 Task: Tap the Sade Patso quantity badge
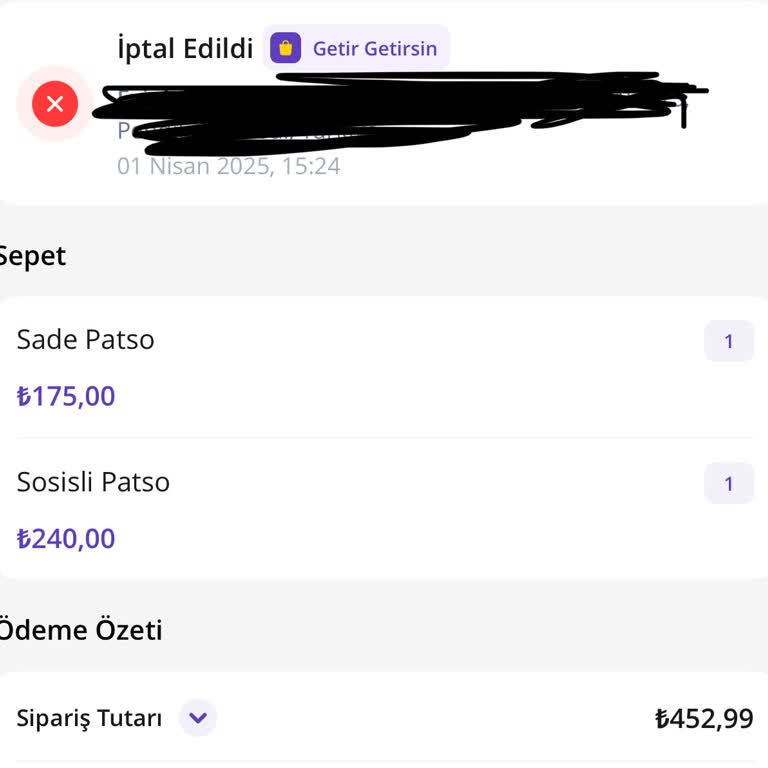point(728,341)
